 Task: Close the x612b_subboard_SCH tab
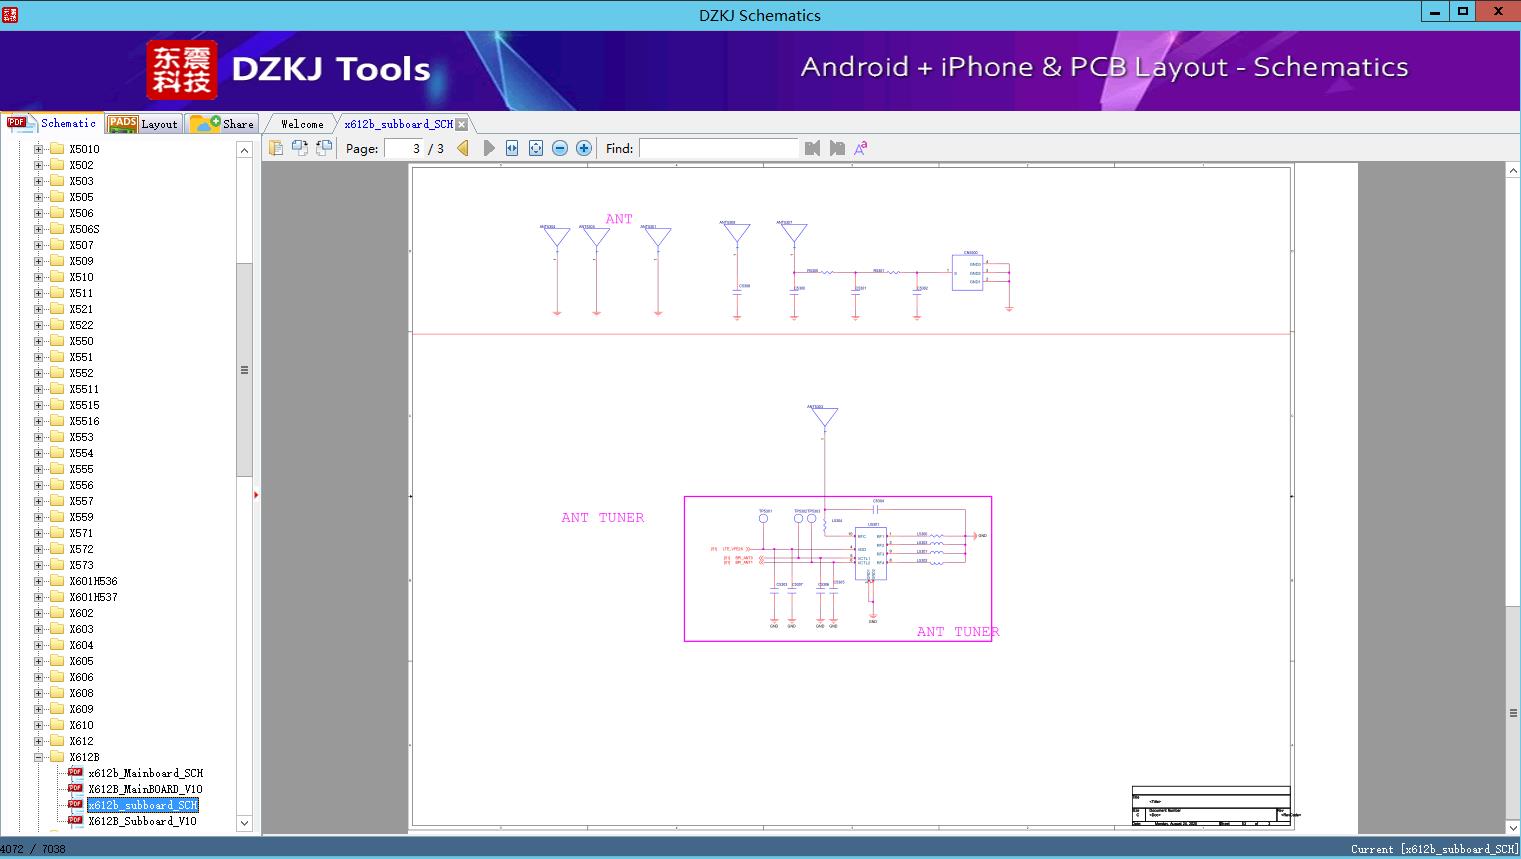(x=462, y=124)
